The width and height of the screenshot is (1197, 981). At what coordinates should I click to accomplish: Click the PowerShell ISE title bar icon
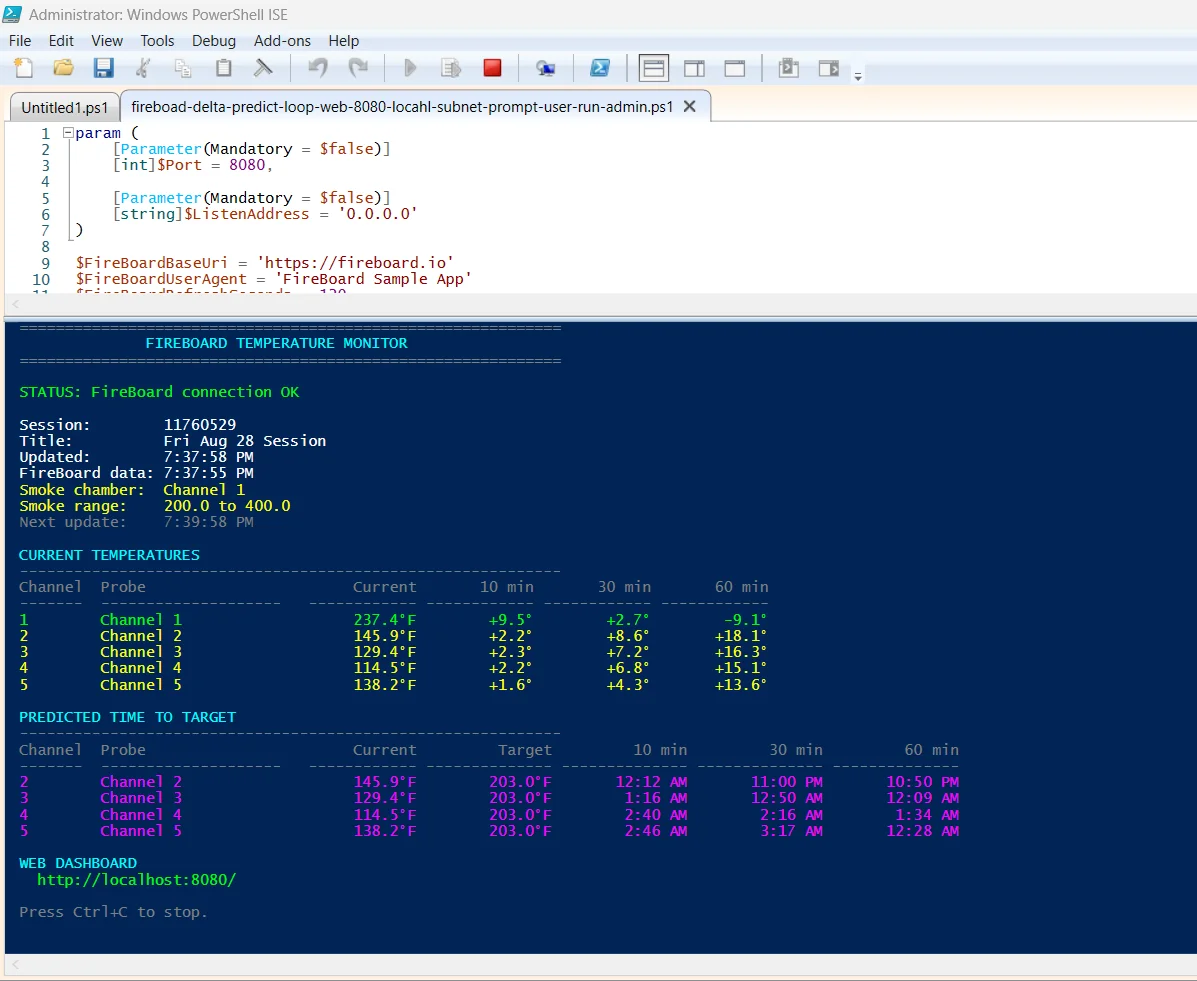coord(12,14)
